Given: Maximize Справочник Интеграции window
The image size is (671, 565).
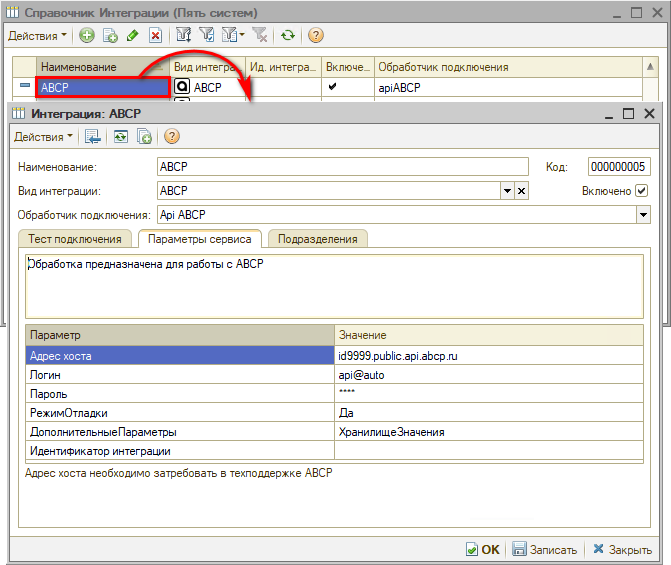Looking at the screenshot, I should coord(636,13).
